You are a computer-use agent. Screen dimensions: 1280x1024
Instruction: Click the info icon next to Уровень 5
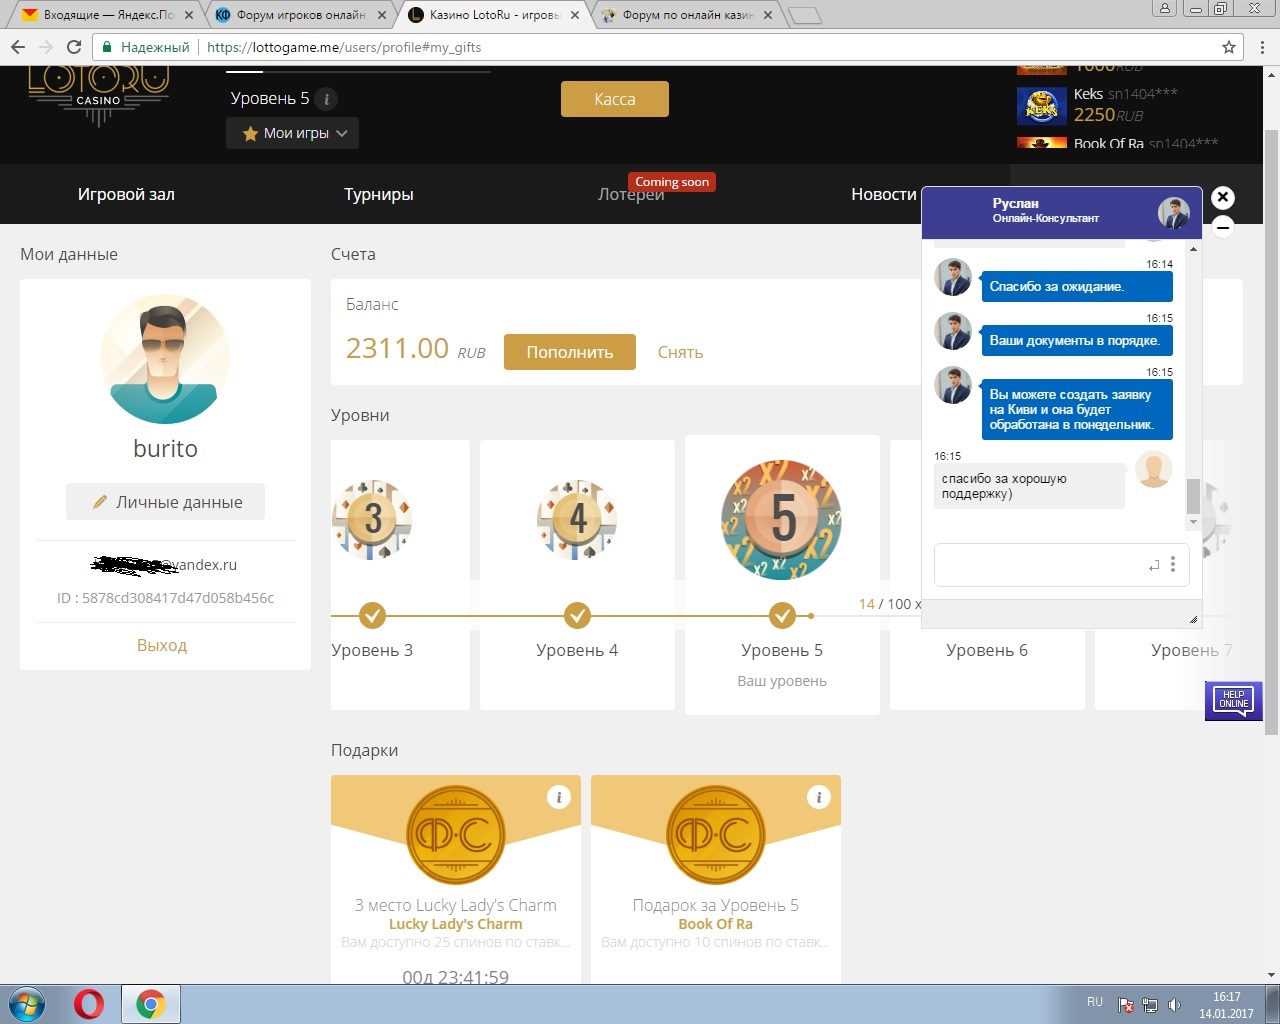[326, 99]
